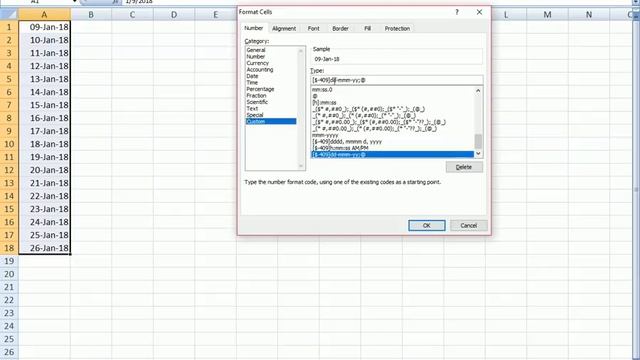Click the select-all corner of the sheet
Viewport: 640px width, 360px height.
pos(9,15)
